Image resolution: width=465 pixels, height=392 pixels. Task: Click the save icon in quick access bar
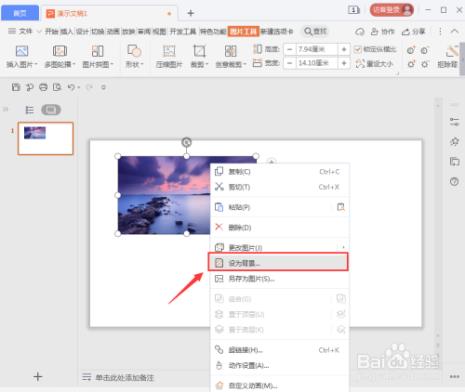pyautogui.click(x=16, y=87)
